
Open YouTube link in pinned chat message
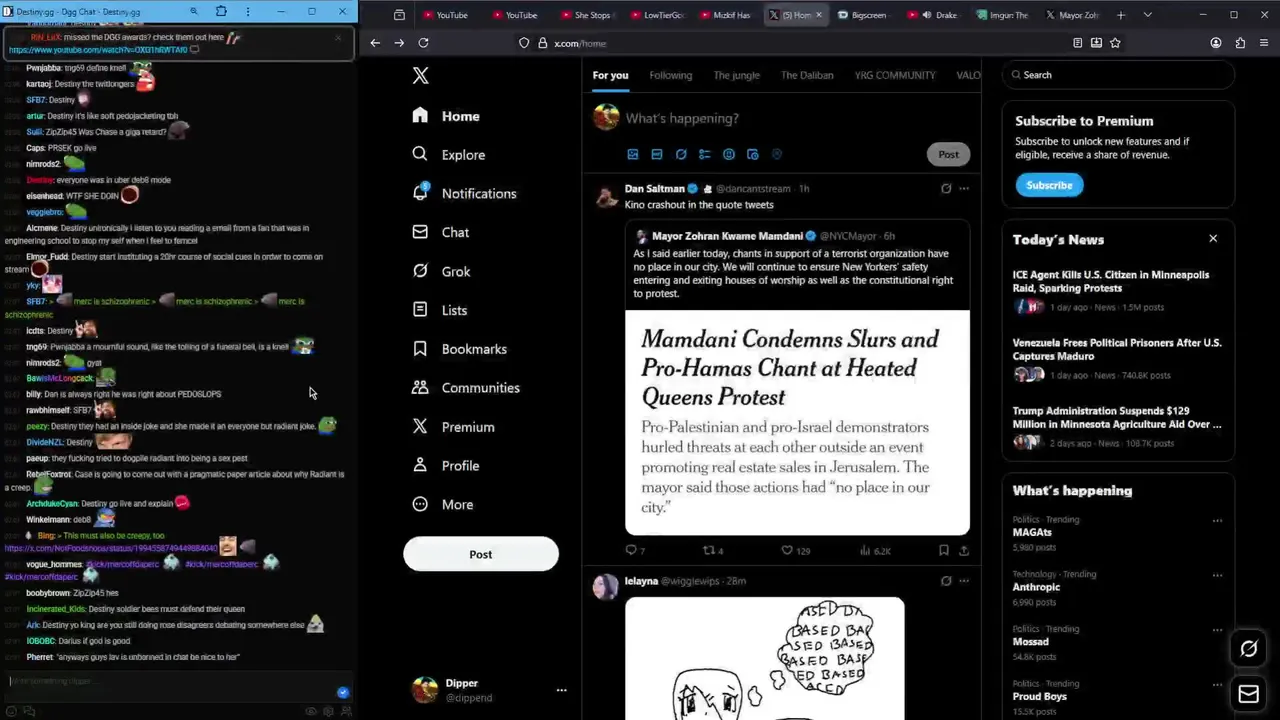click(98, 49)
